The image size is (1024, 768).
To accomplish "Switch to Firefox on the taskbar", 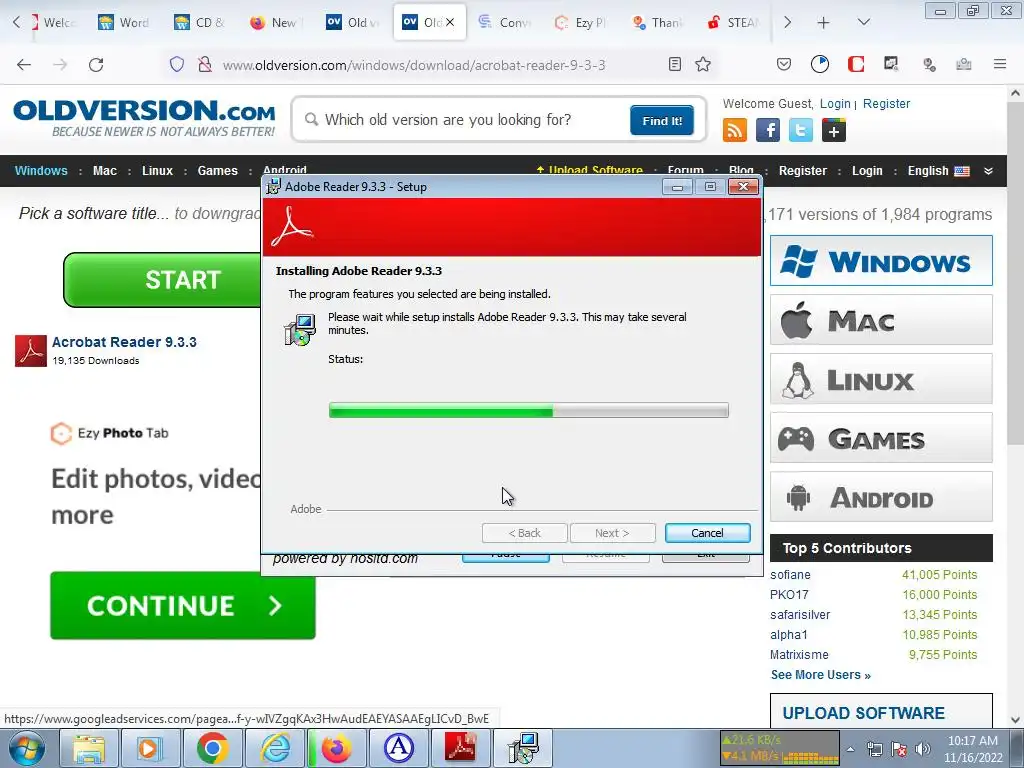I will 336,748.
